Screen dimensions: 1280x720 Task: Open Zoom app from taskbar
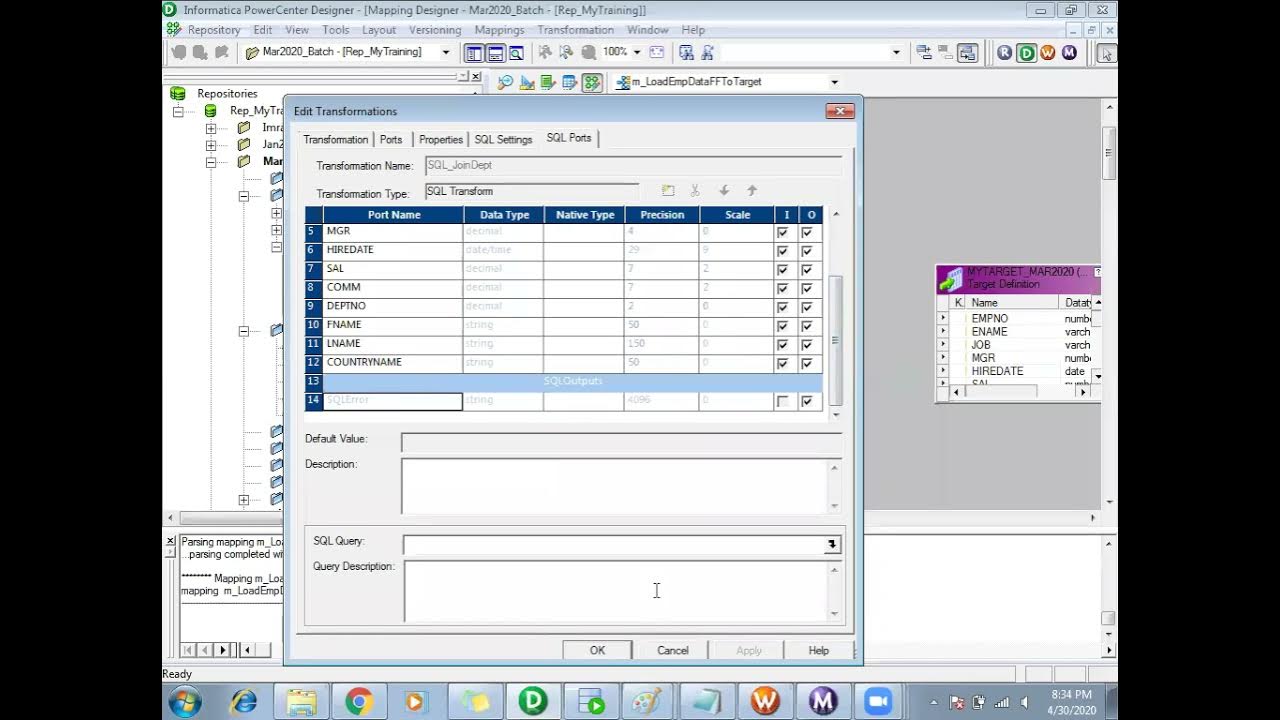click(x=879, y=702)
